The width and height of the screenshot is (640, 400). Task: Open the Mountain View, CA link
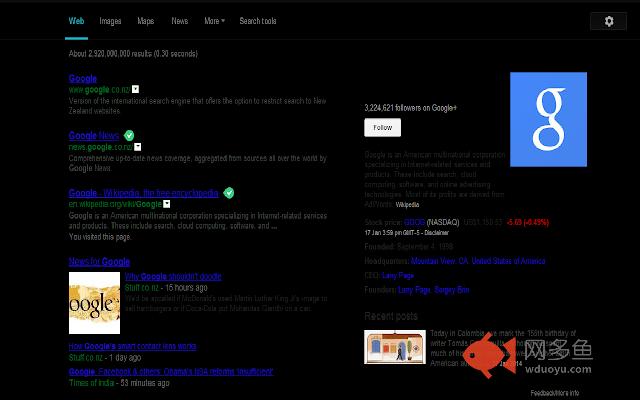440,261
